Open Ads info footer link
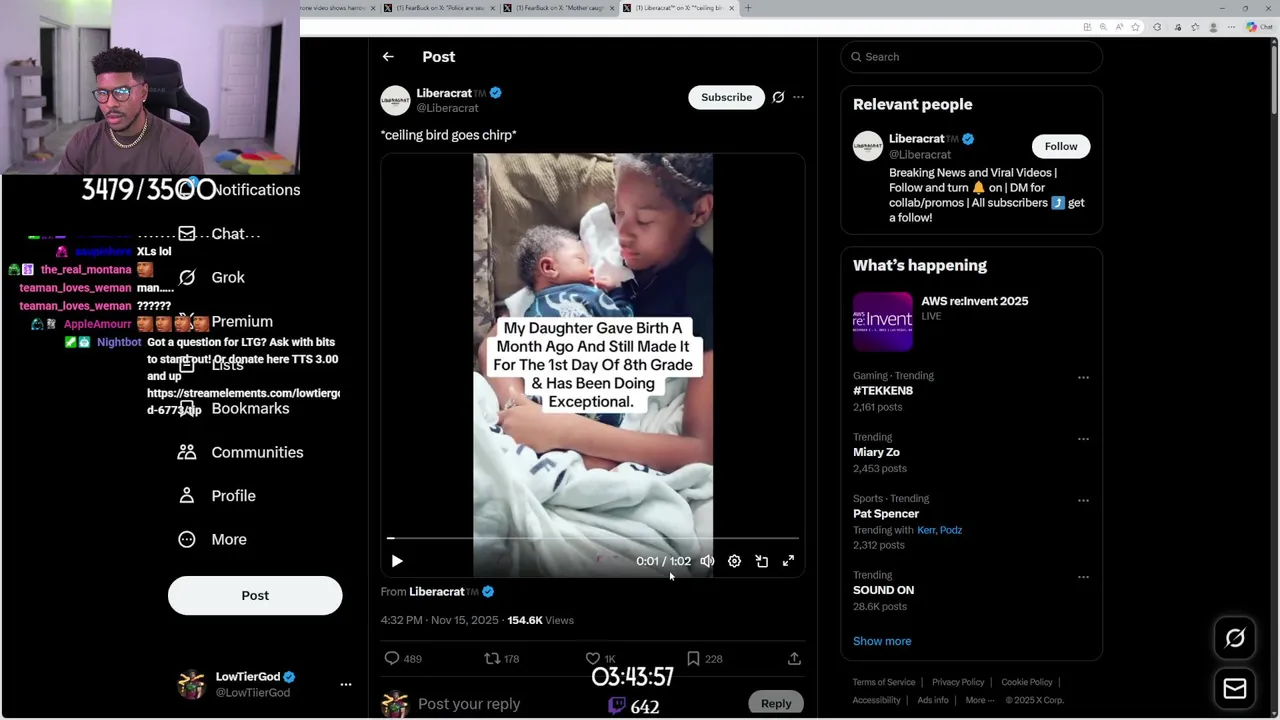1280x720 pixels. (932, 700)
